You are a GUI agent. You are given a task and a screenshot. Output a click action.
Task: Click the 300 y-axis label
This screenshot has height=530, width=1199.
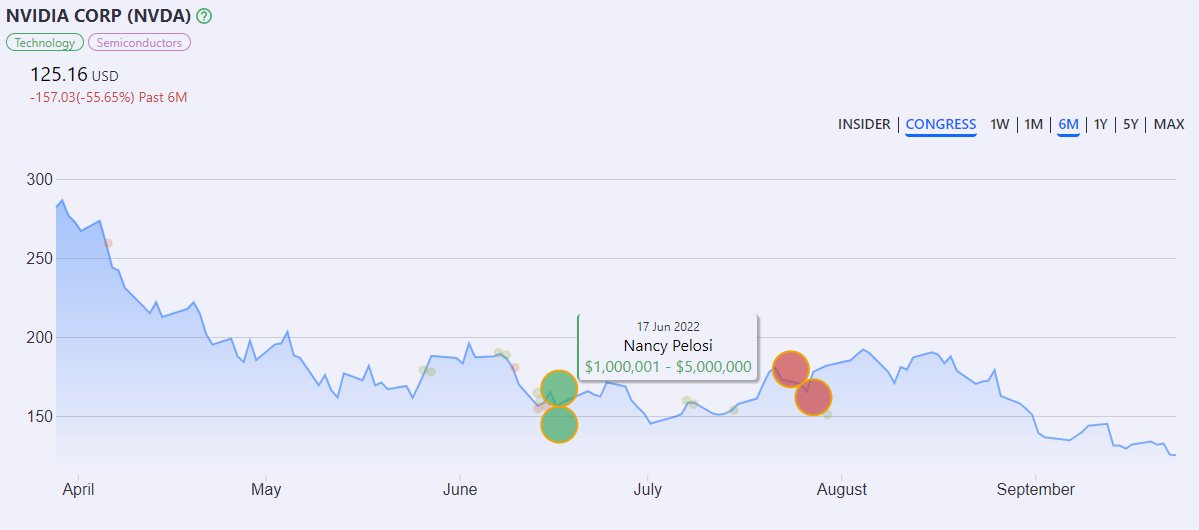[39, 180]
